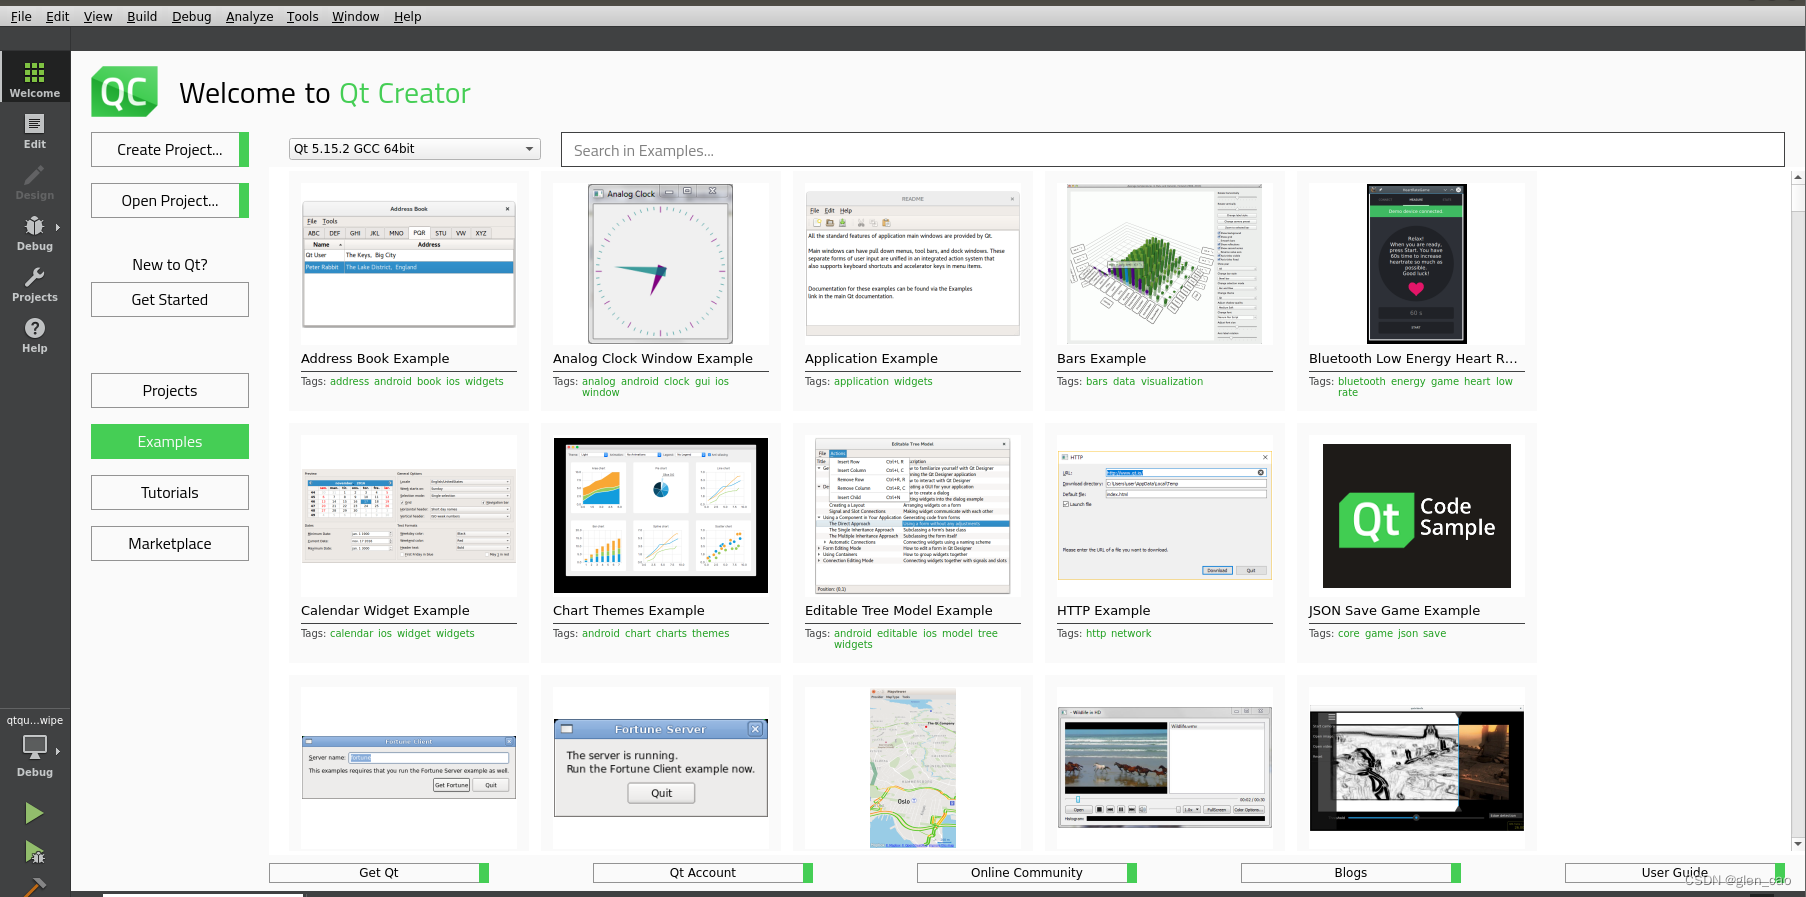Screen dimensions: 1806x897
Task: Open Calendar Widget Example thumbnail
Action: pyautogui.click(x=409, y=516)
